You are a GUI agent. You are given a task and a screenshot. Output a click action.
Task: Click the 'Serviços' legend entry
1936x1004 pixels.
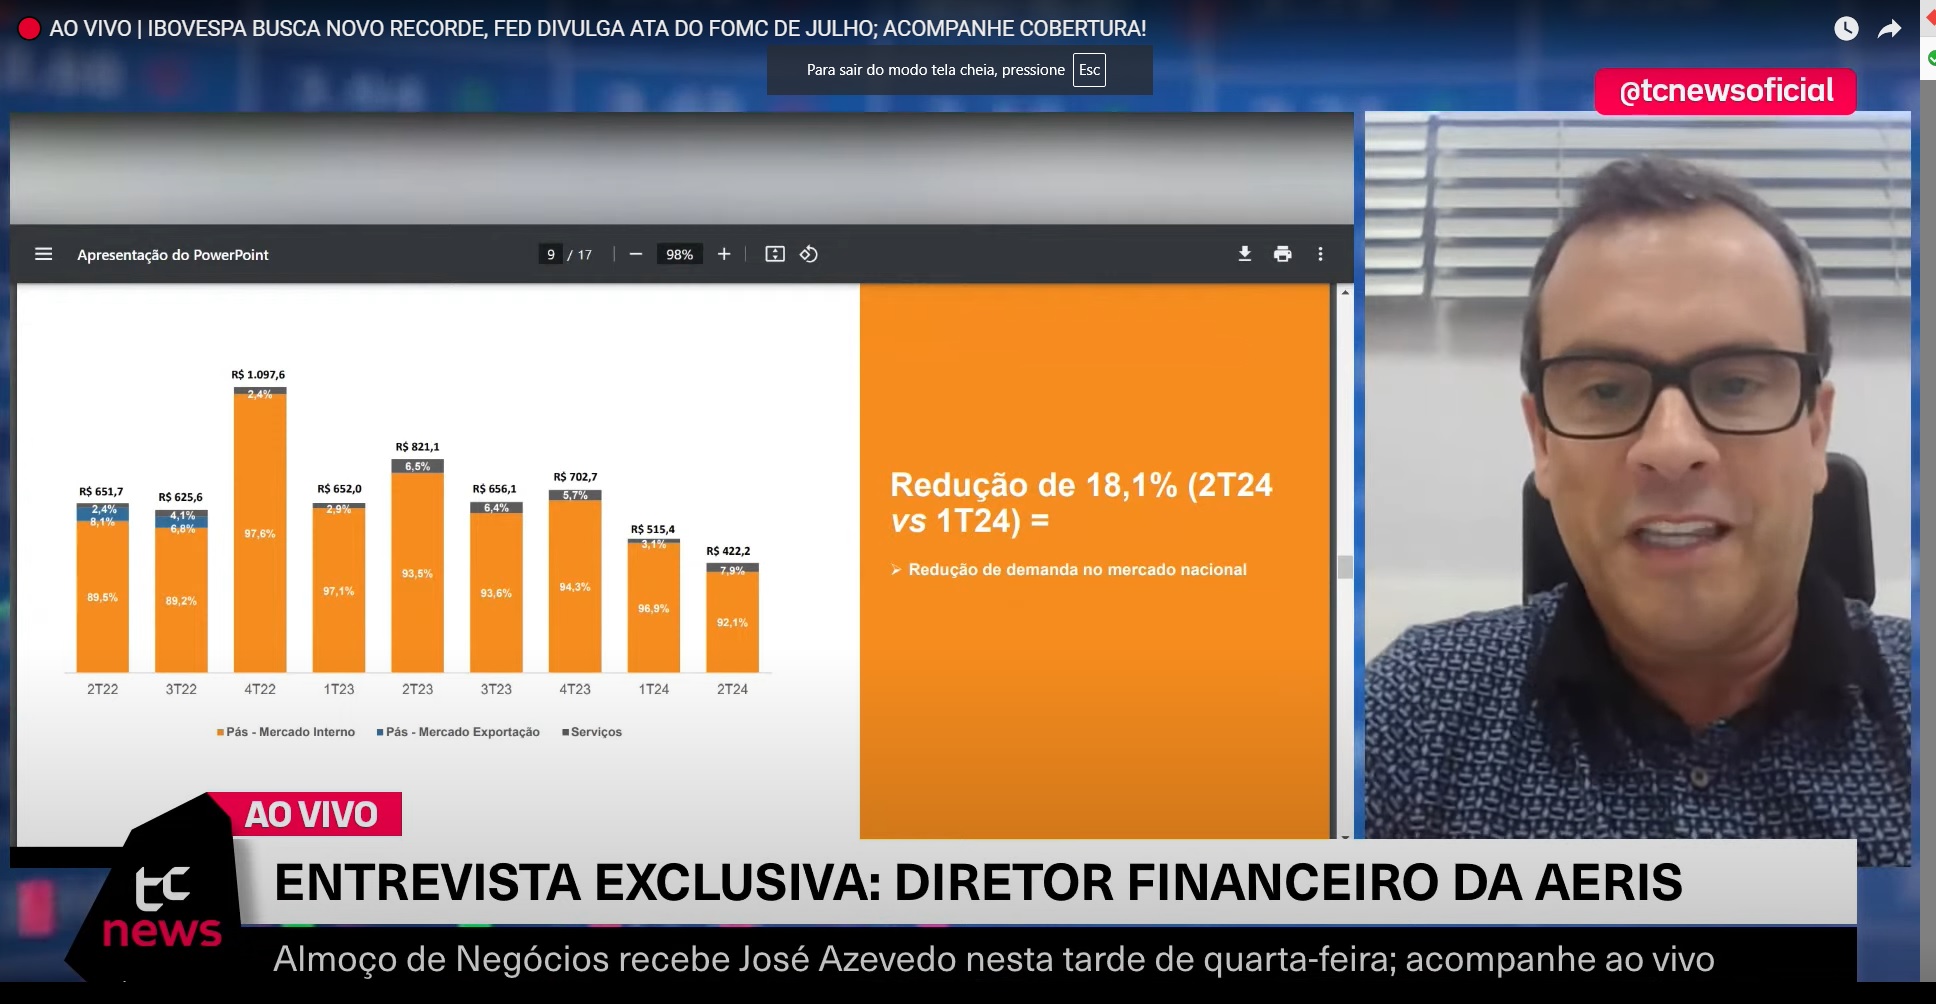(x=592, y=732)
